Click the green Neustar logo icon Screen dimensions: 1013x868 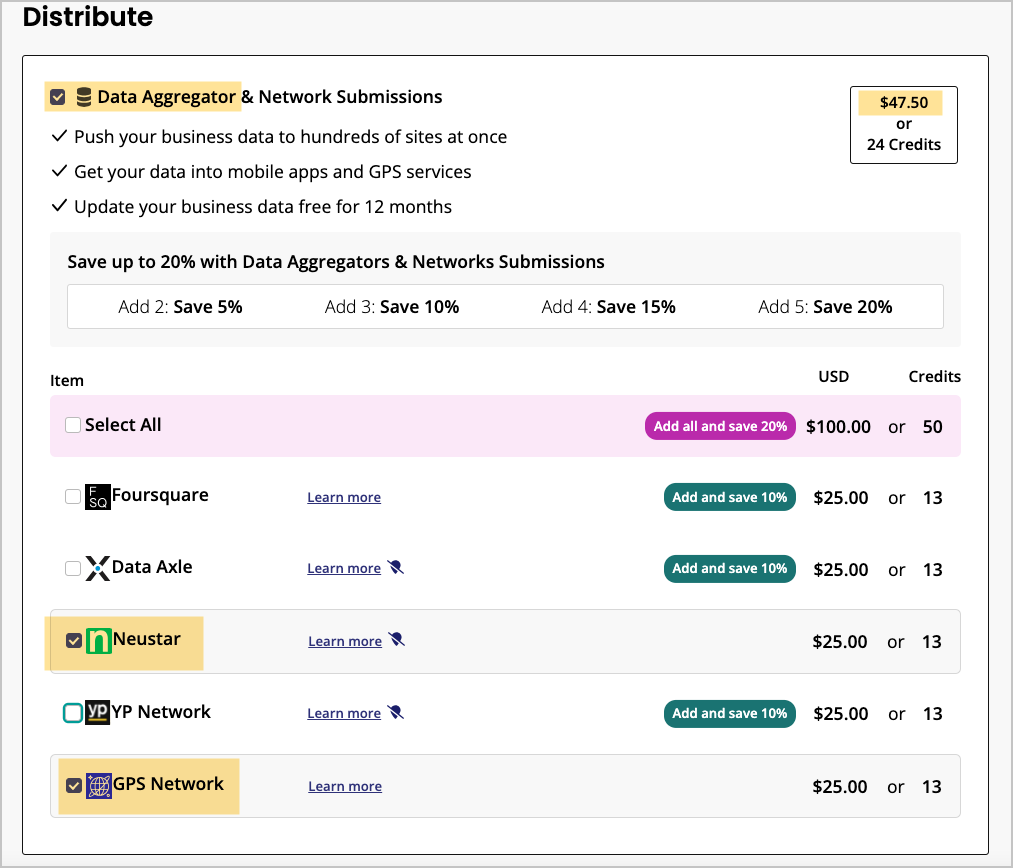point(99,641)
